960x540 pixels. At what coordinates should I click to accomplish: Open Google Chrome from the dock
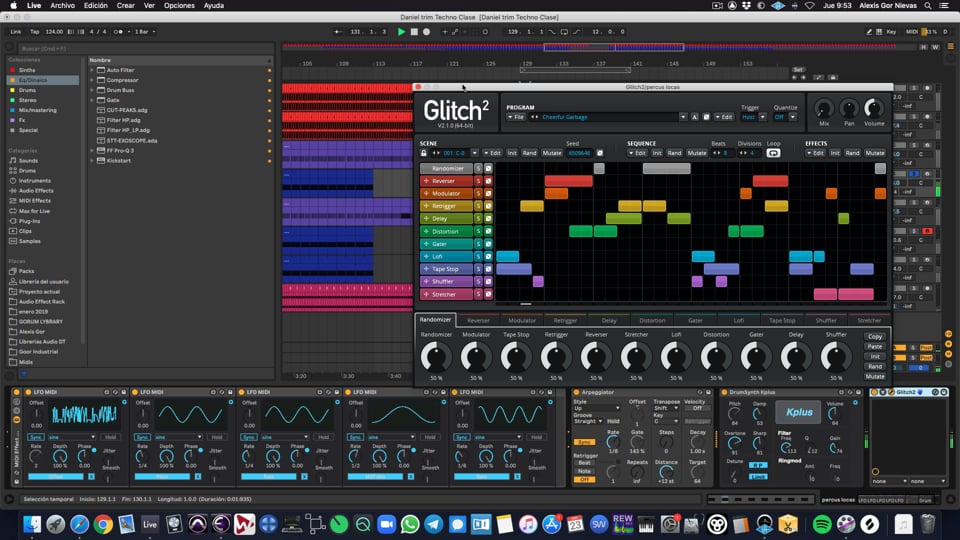tap(103, 524)
